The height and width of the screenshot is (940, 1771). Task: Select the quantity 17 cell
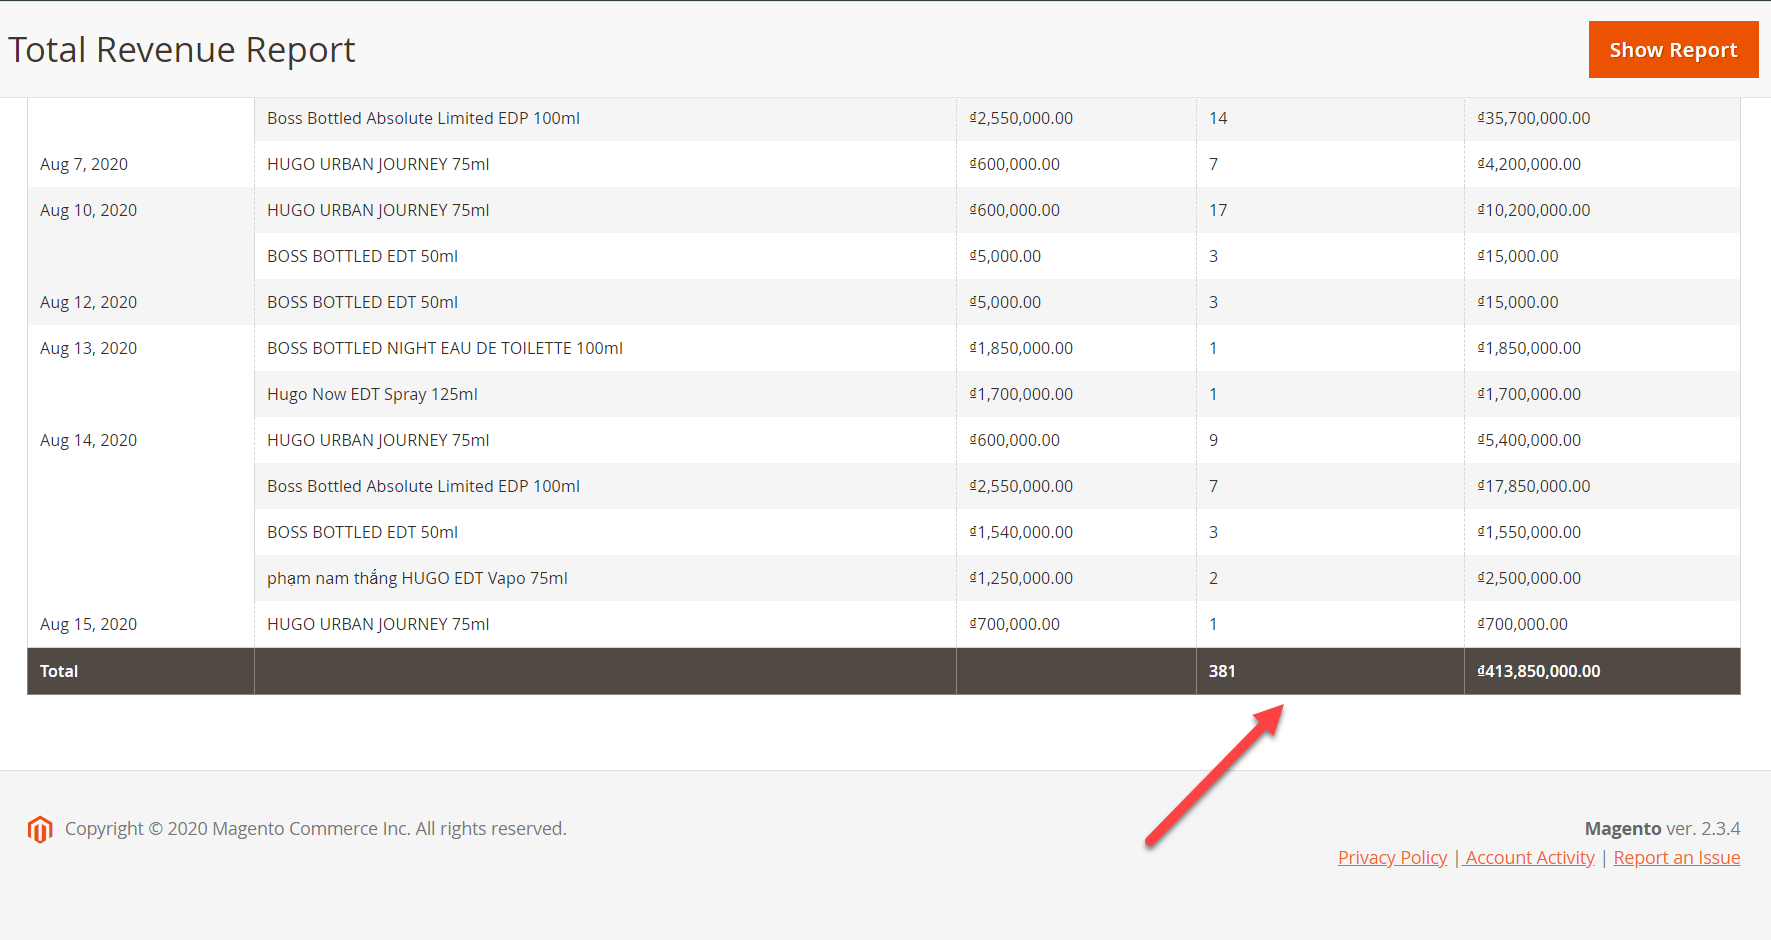point(1218,210)
